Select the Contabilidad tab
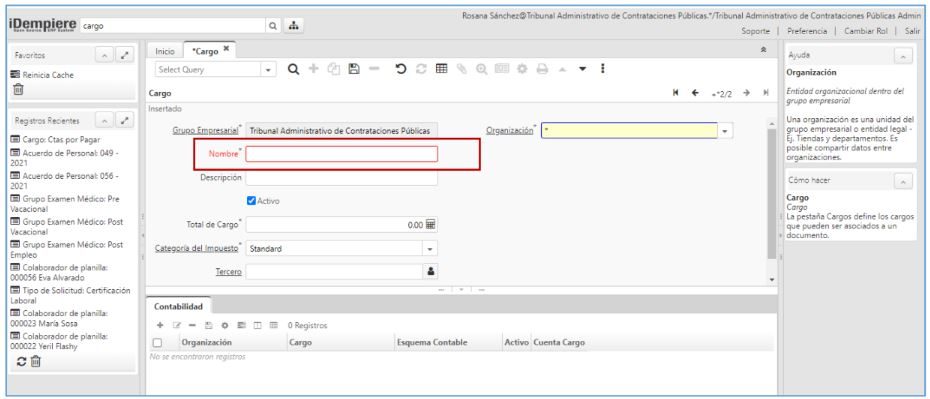 (x=179, y=307)
